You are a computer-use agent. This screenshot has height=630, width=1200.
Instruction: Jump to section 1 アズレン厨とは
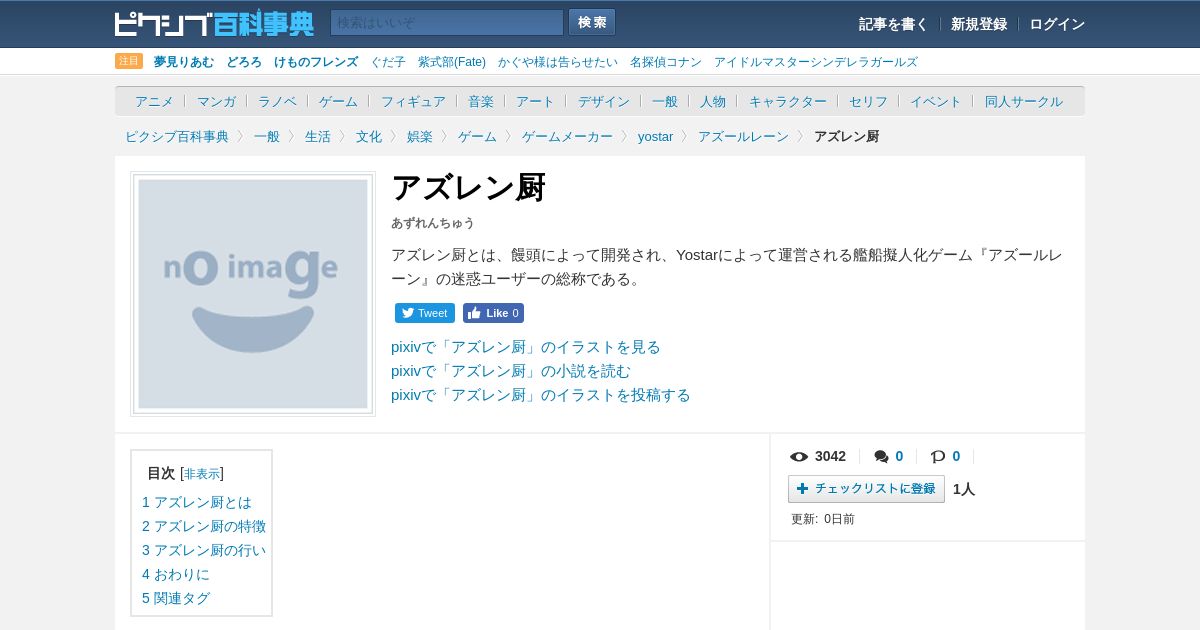pos(197,502)
